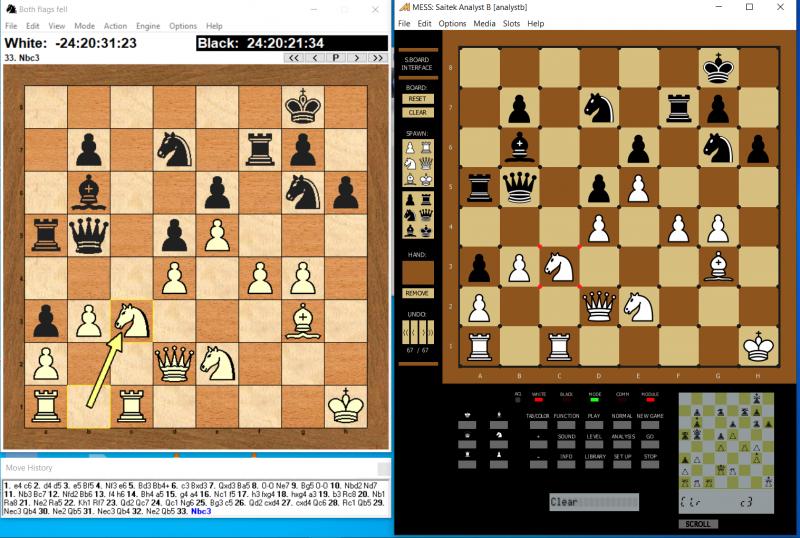Toggle the SOUND key on the Saitek panel
The width and height of the screenshot is (800, 538).
click(566, 436)
